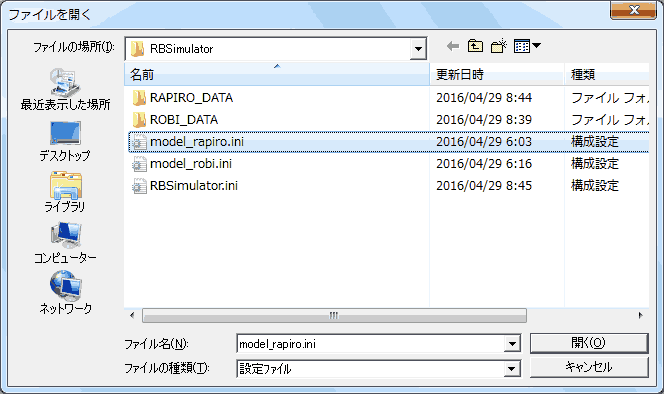Select the text RAPIRO_DATA
This screenshot has height=394, width=664.
tap(191, 98)
